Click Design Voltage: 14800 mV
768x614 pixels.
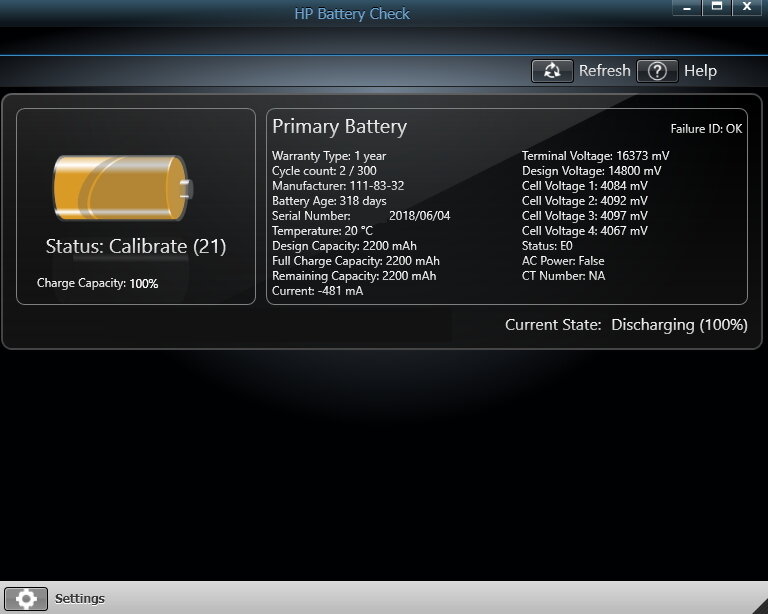tap(592, 171)
